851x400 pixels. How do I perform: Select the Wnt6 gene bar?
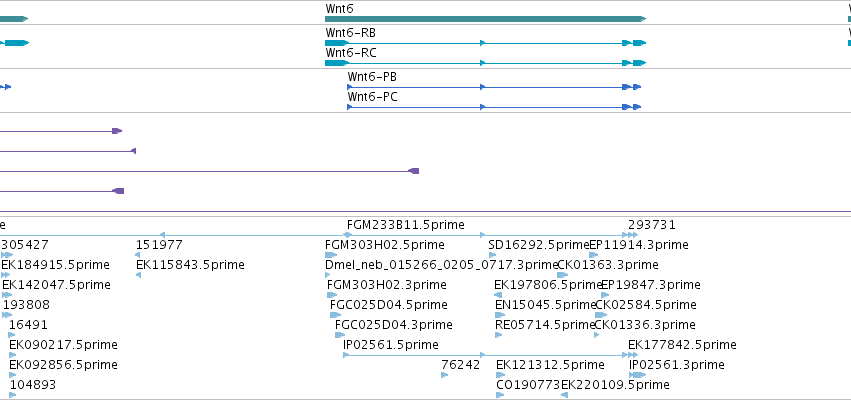click(x=485, y=19)
